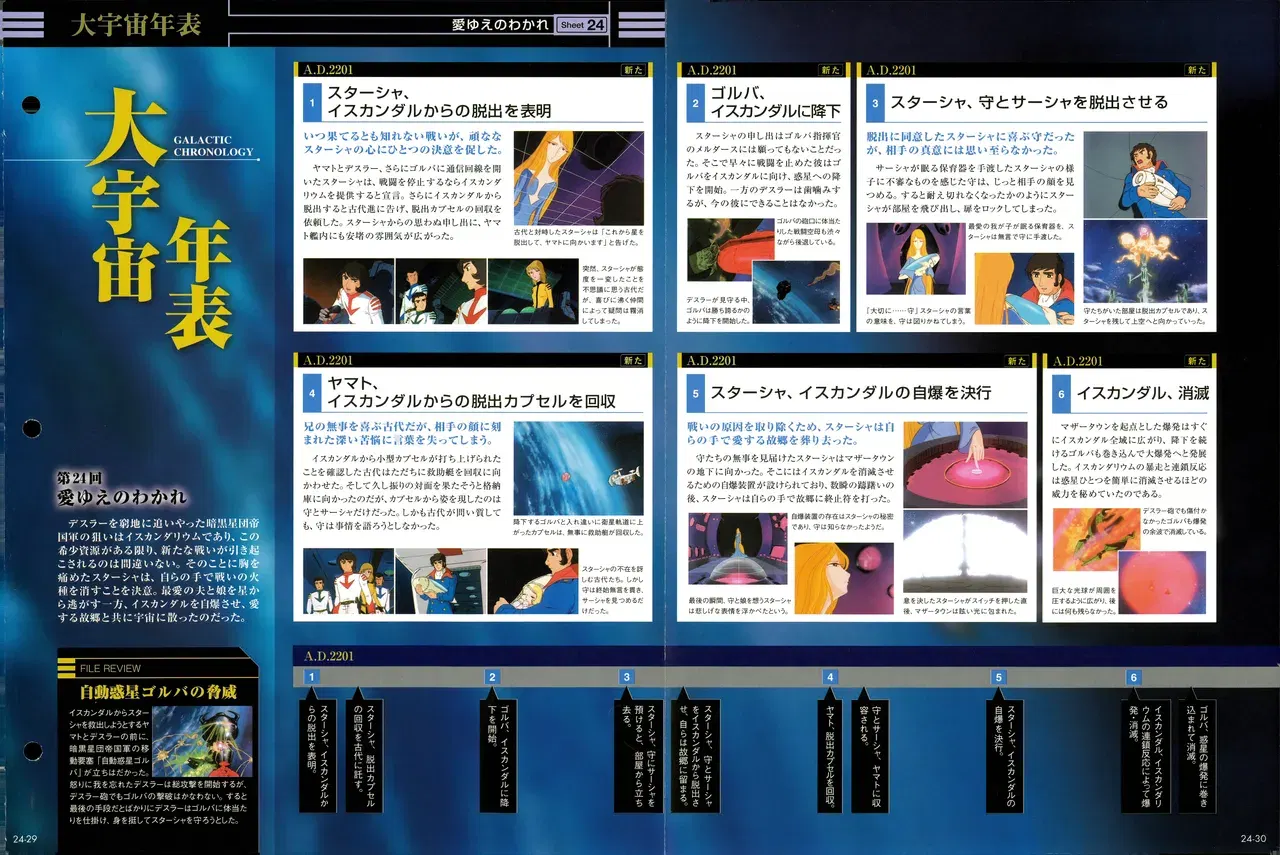This screenshot has height=855, width=1280.
Task: Click the 新た tag on card 1
Action: click(x=632, y=70)
